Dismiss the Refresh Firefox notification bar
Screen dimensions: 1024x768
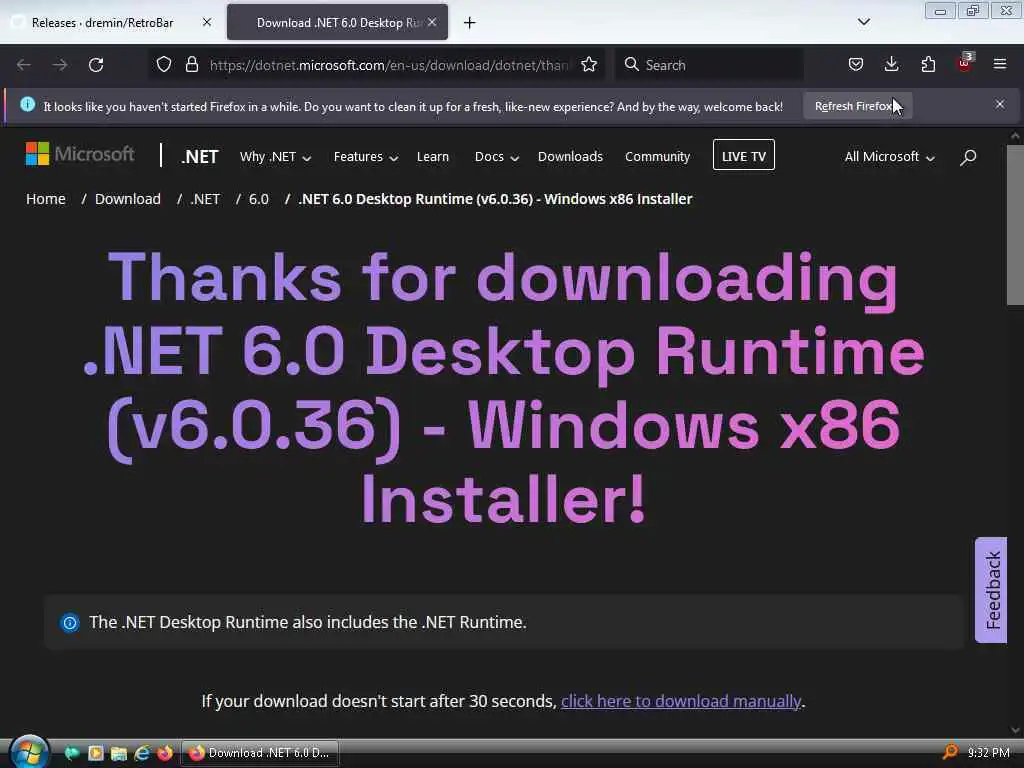[x=1000, y=104]
